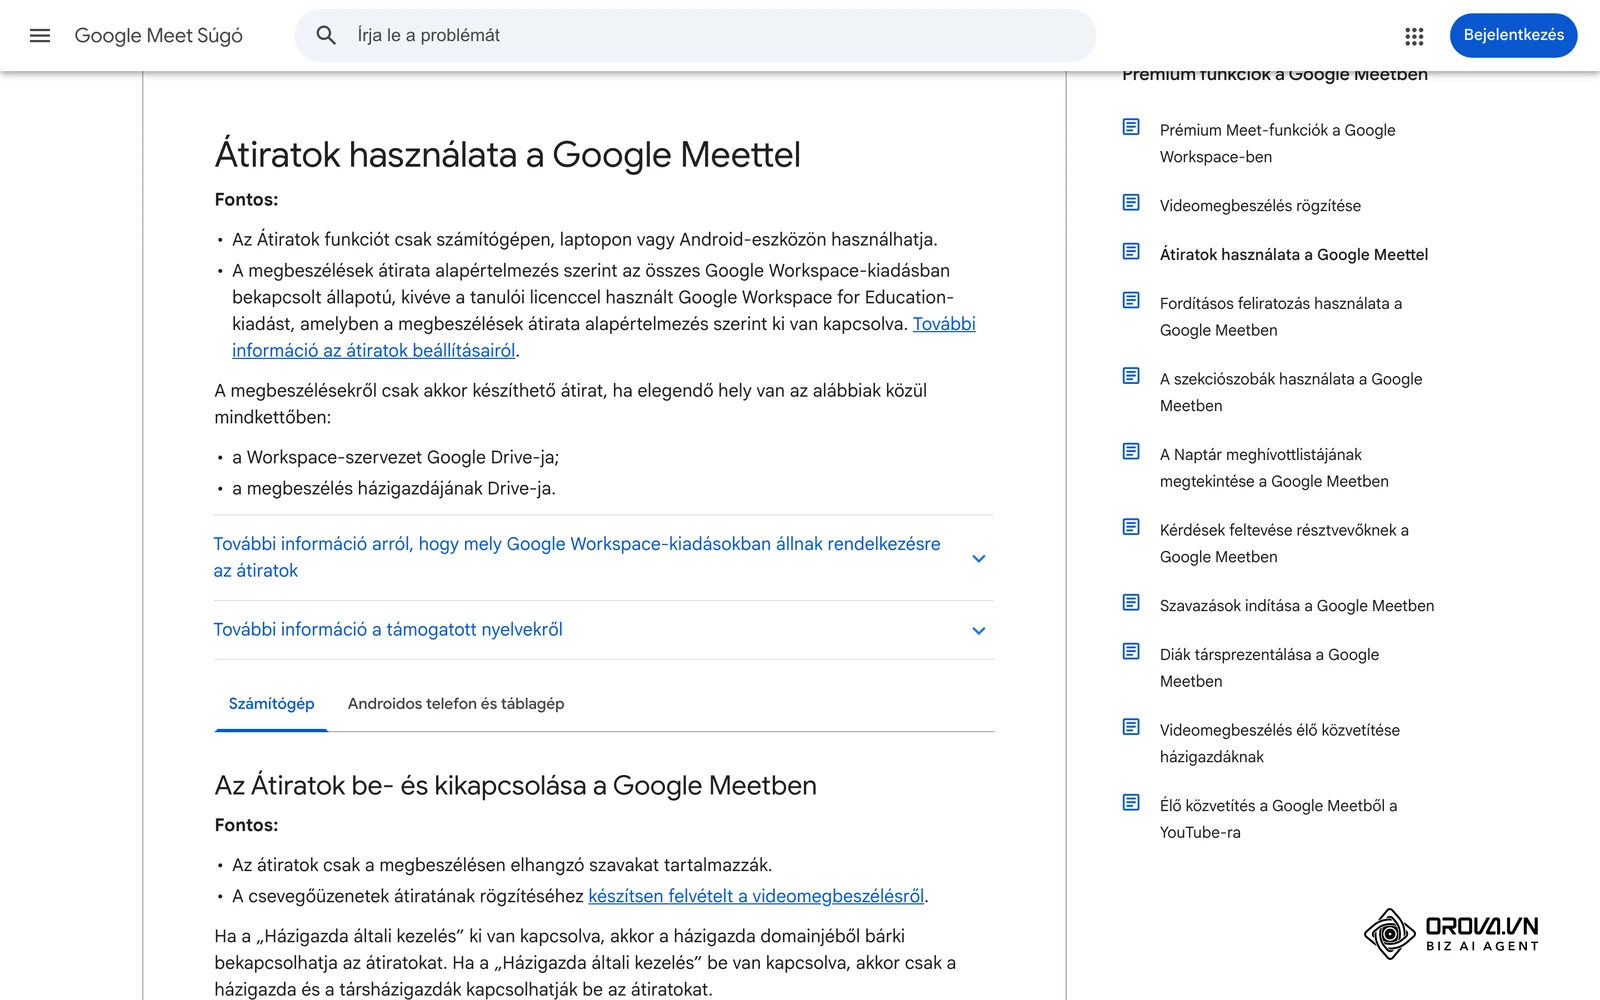Viewport: 1600px width, 1000px height.
Task: Click article icon beside A szekciószobák használata
Action: [x=1131, y=376]
